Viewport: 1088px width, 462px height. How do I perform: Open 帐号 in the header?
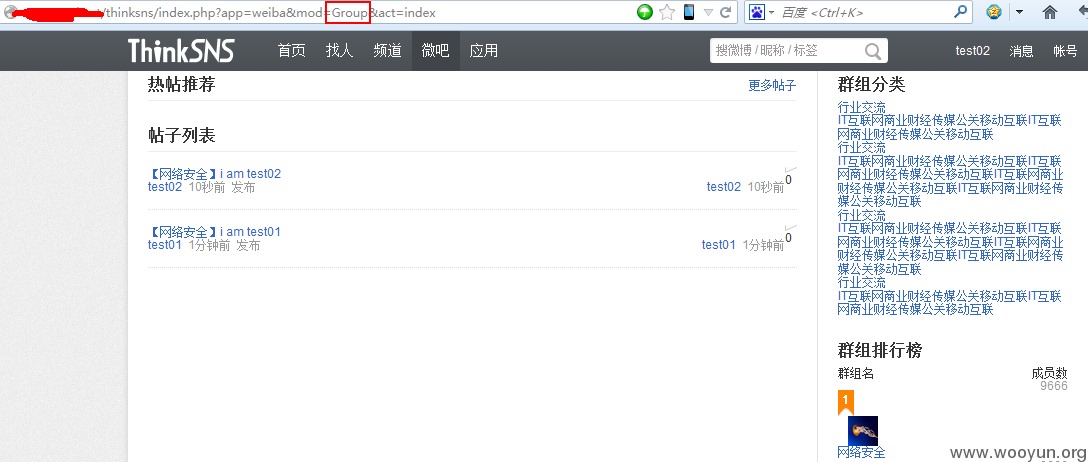click(x=1065, y=51)
